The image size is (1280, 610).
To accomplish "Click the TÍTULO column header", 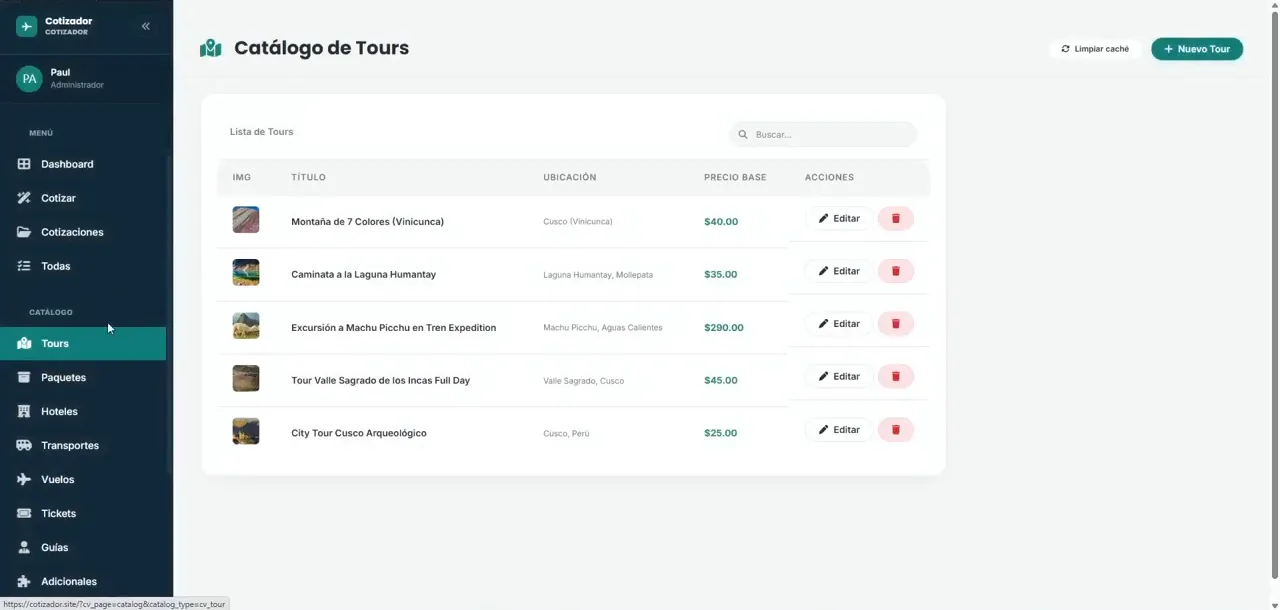I will click(308, 178).
